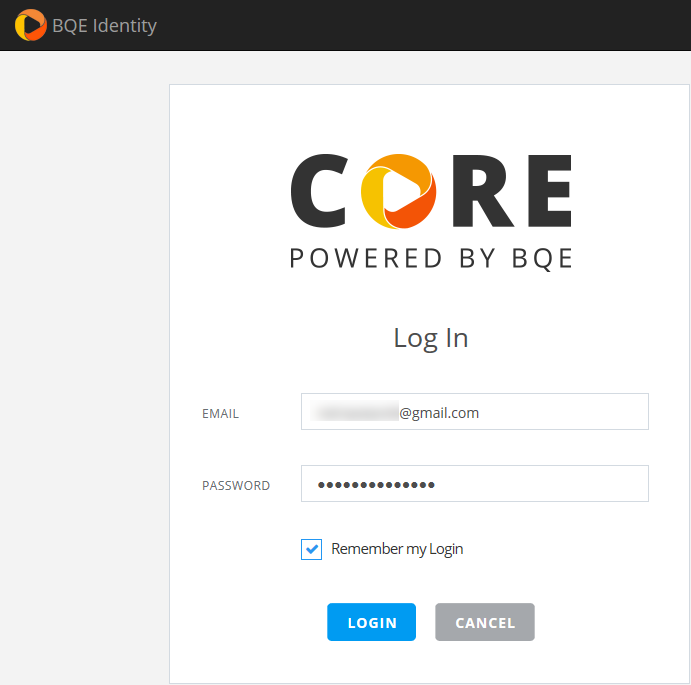Image resolution: width=691 pixels, height=685 pixels.
Task: Click the letter C in the CORE logo
Action: (322, 191)
